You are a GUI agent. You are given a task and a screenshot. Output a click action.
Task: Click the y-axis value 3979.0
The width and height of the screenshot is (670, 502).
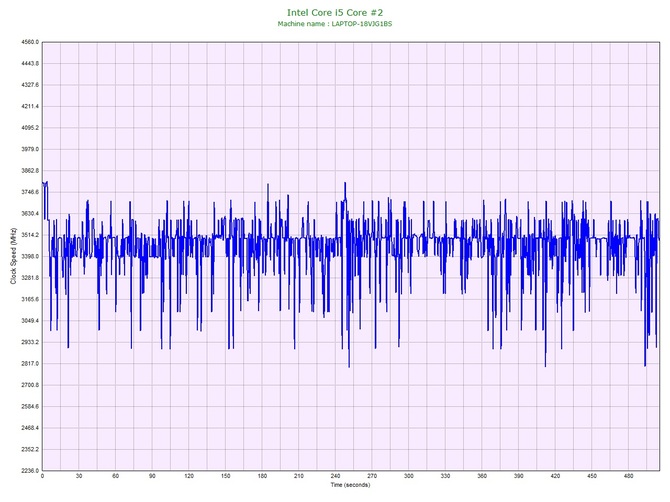point(30,150)
